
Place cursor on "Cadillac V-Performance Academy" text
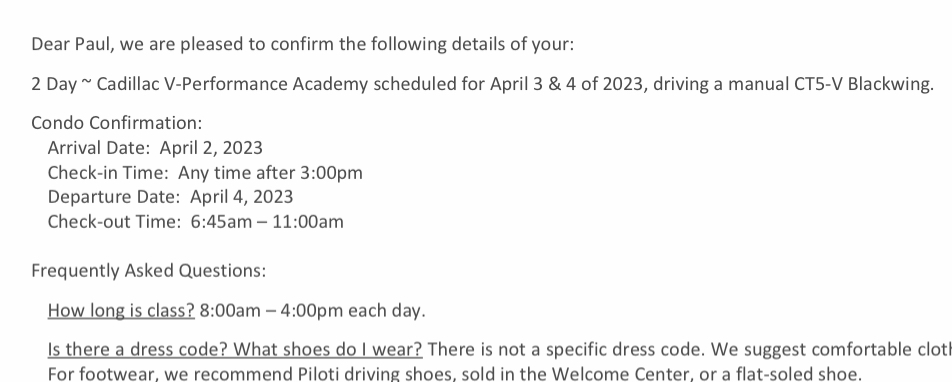click(232, 84)
